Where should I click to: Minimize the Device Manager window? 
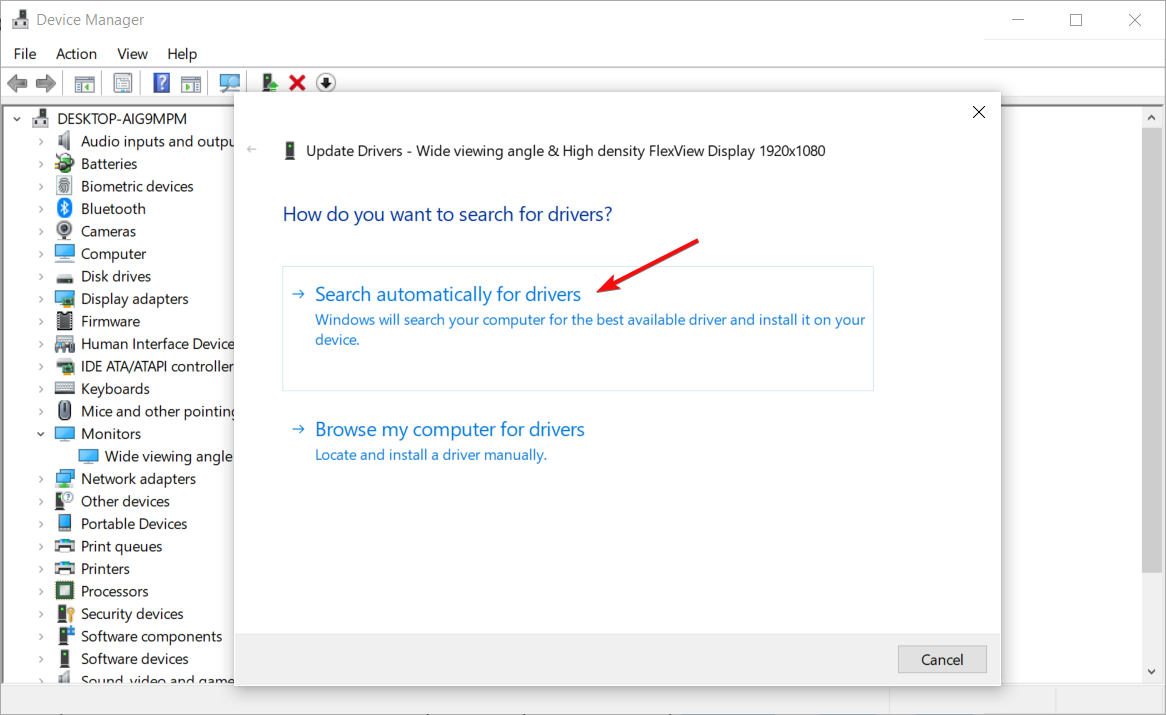(1018, 20)
